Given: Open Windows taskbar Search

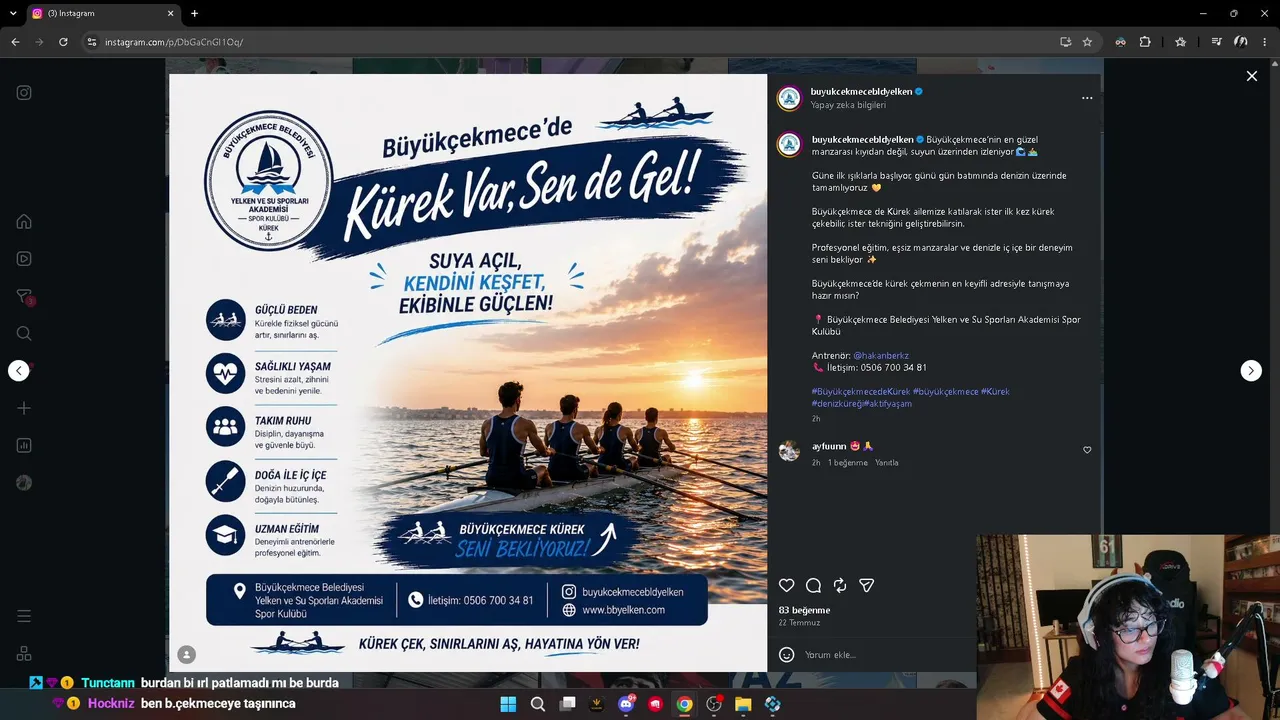Looking at the screenshot, I should point(538,704).
